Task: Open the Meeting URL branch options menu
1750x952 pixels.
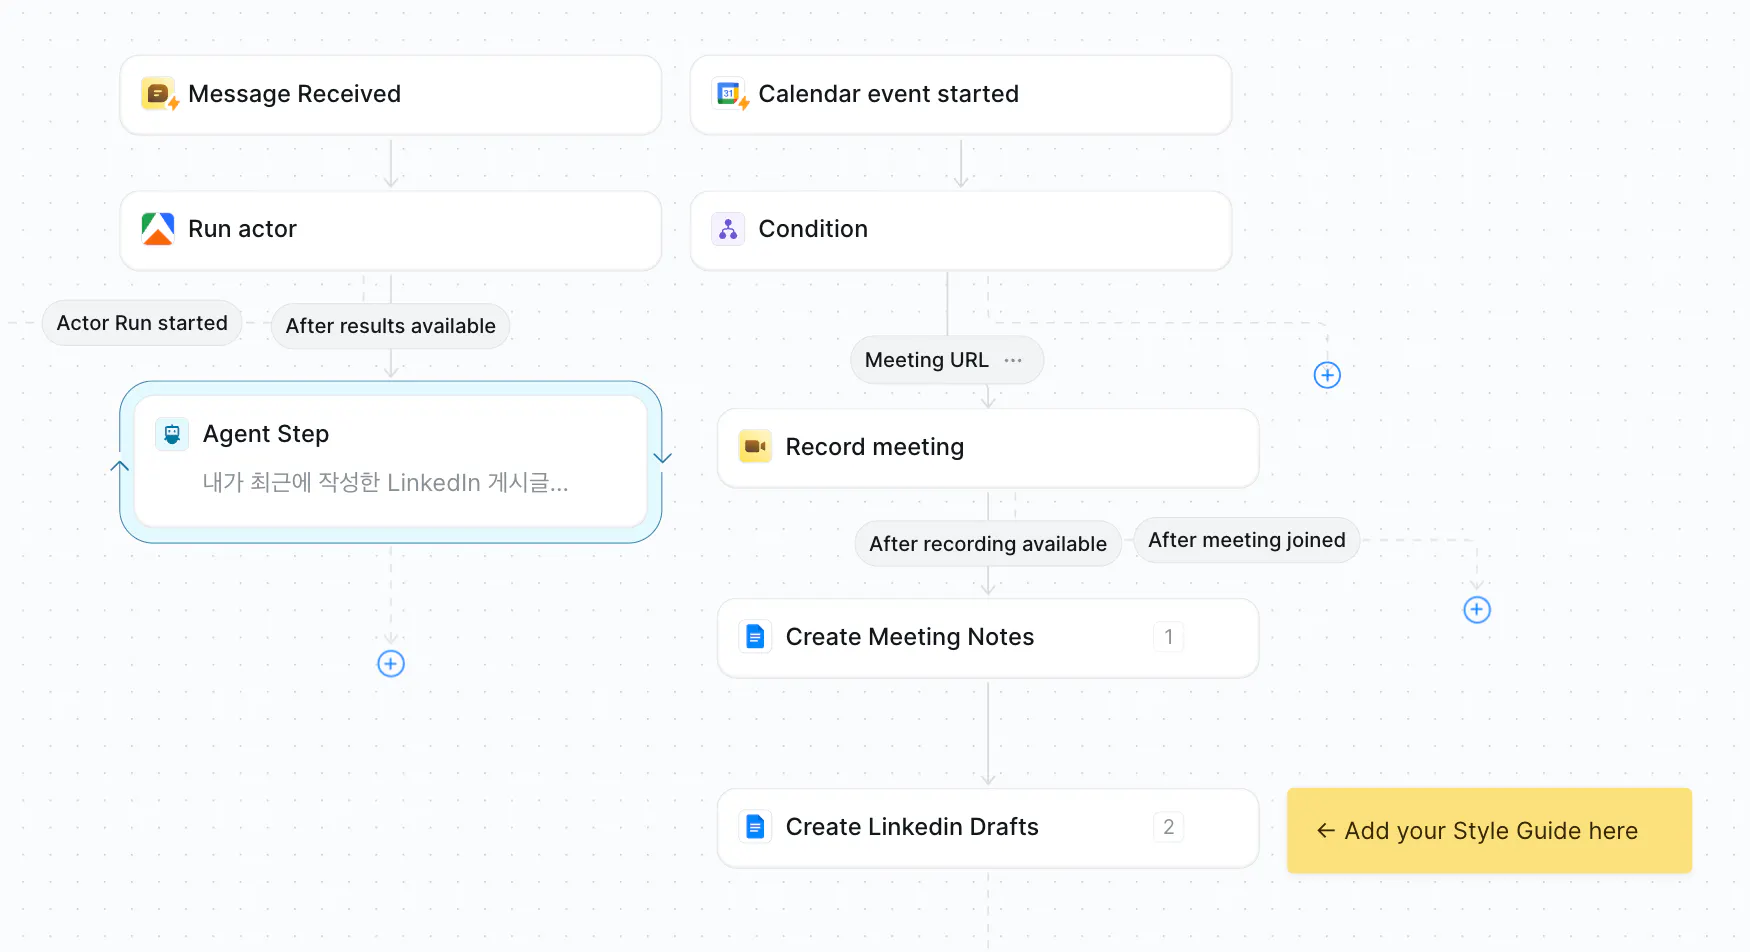Action: coord(1013,360)
